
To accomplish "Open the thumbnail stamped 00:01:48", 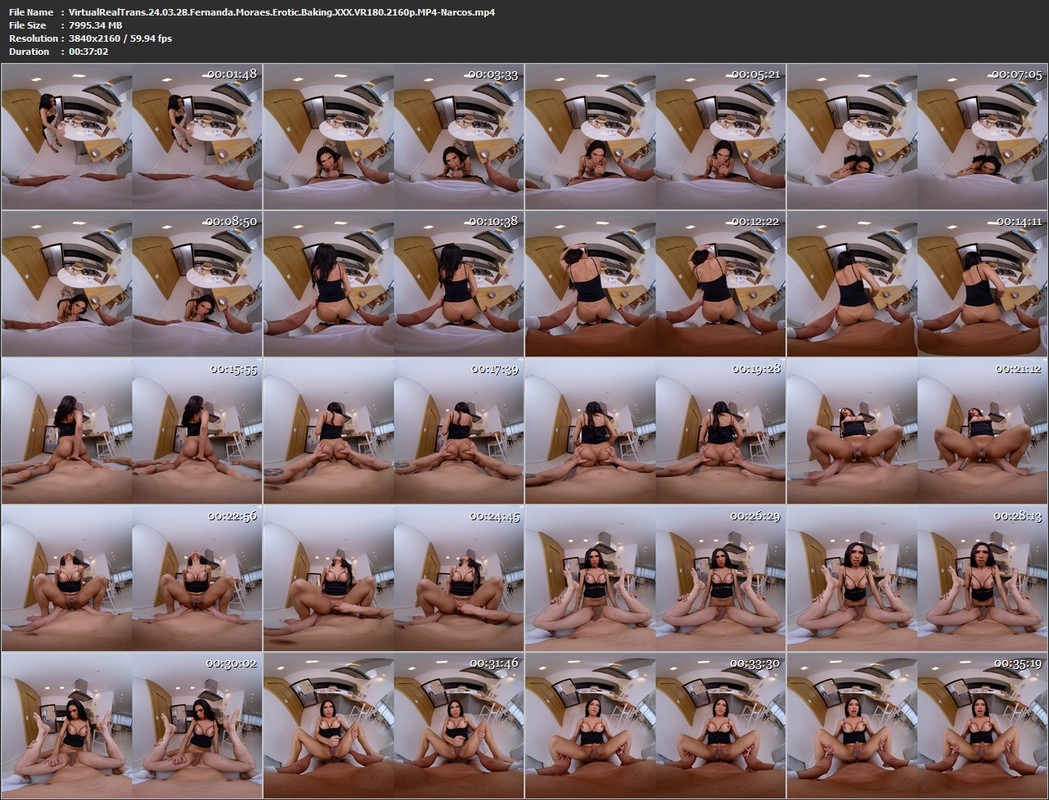I will pyautogui.click(x=132, y=136).
